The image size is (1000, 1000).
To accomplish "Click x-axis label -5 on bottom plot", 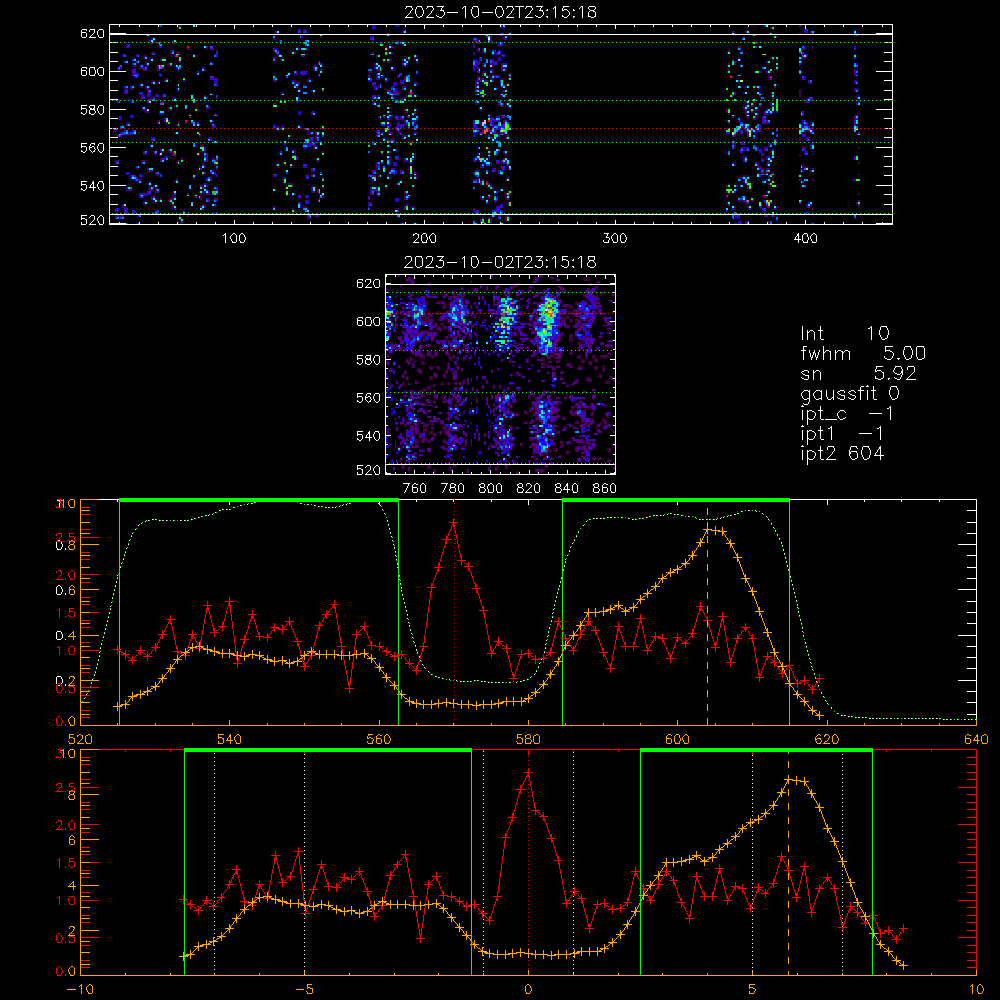I will (x=304, y=990).
